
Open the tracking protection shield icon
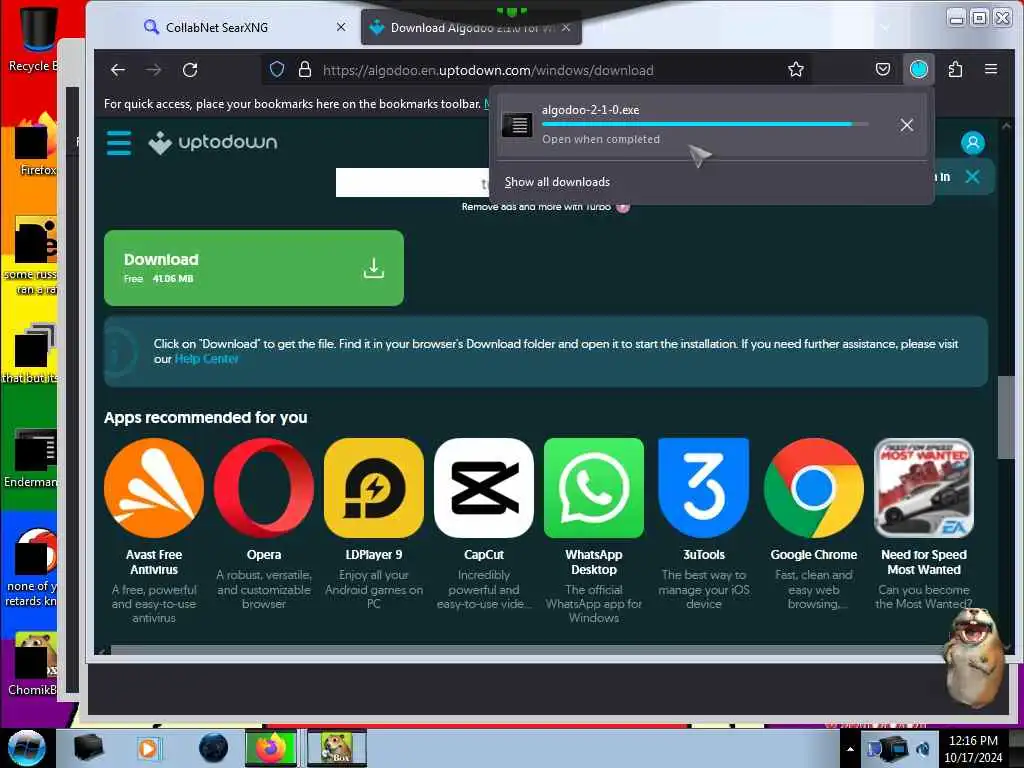pos(277,69)
